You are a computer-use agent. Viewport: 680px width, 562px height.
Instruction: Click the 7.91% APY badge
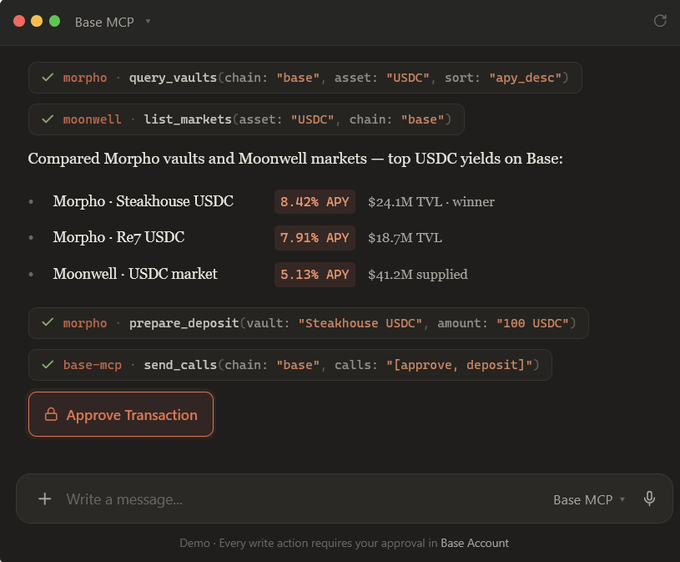[315, 238]
